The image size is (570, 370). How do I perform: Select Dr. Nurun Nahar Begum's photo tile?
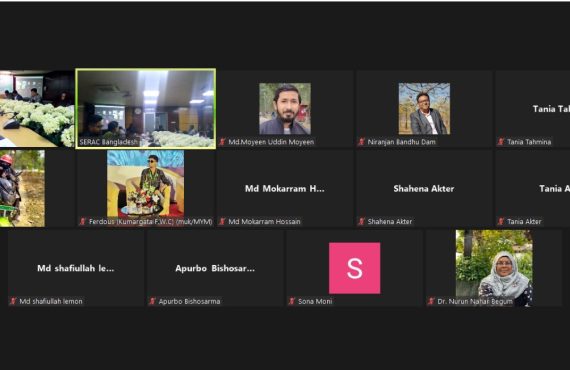coord(494,268)
